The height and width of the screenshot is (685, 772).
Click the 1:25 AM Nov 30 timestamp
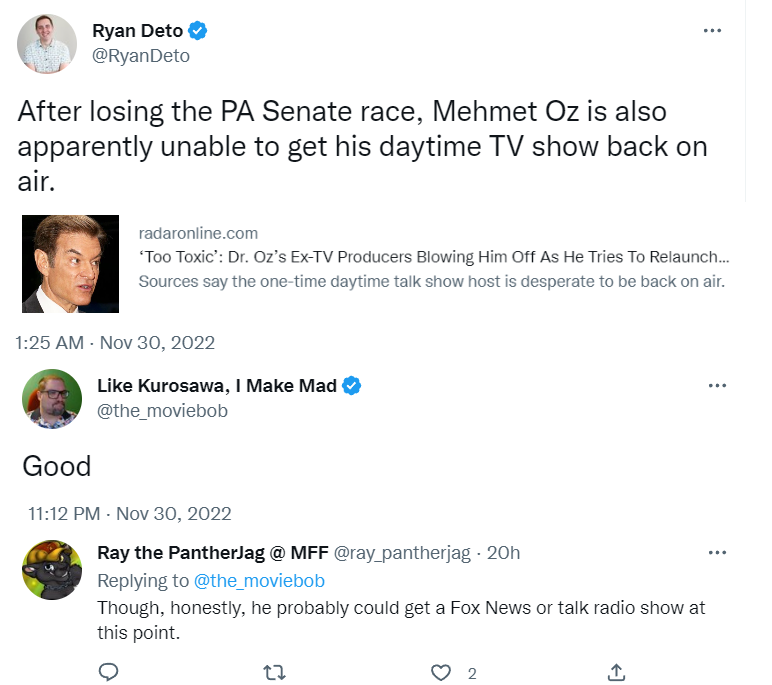coord(115,343)
